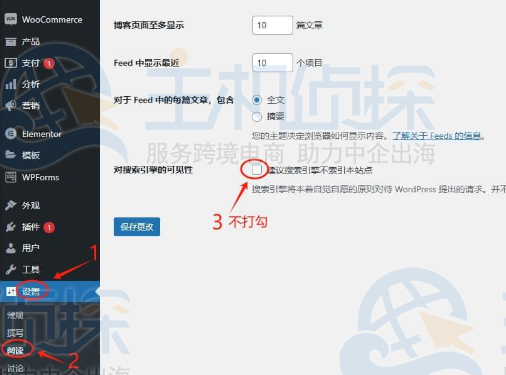Click the red update badge on 插件
The image size is (506, 375).
point(49,227)
